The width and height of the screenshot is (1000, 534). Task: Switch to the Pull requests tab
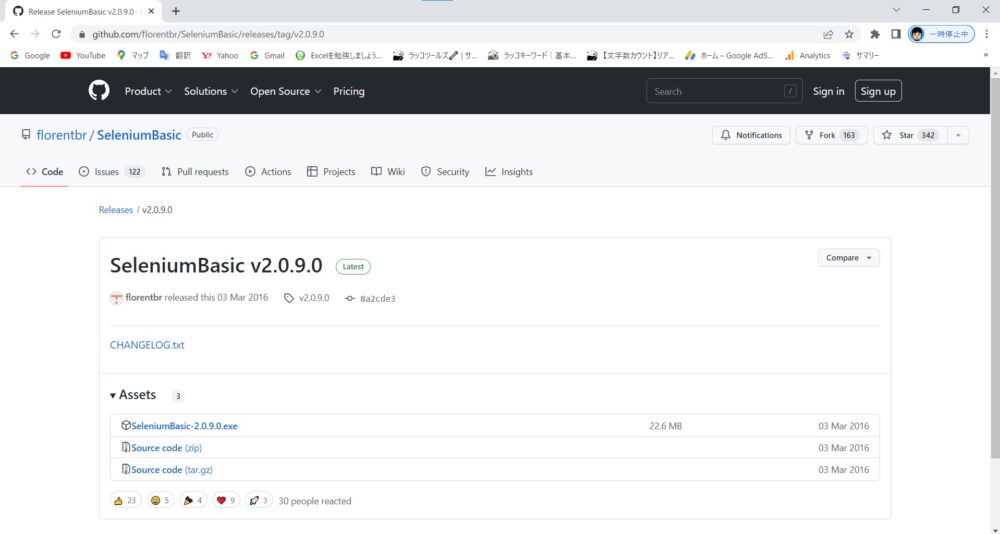tap(195, 172)
